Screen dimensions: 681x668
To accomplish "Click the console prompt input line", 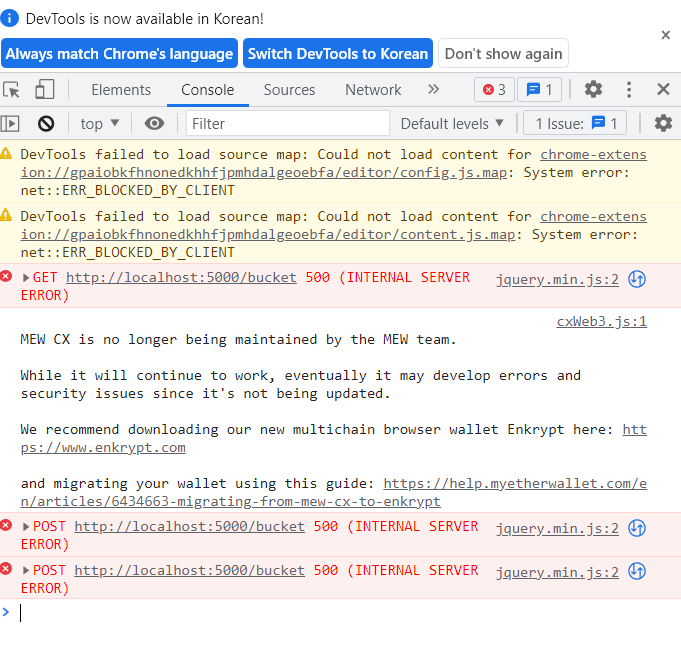I will tap(347, 613).
